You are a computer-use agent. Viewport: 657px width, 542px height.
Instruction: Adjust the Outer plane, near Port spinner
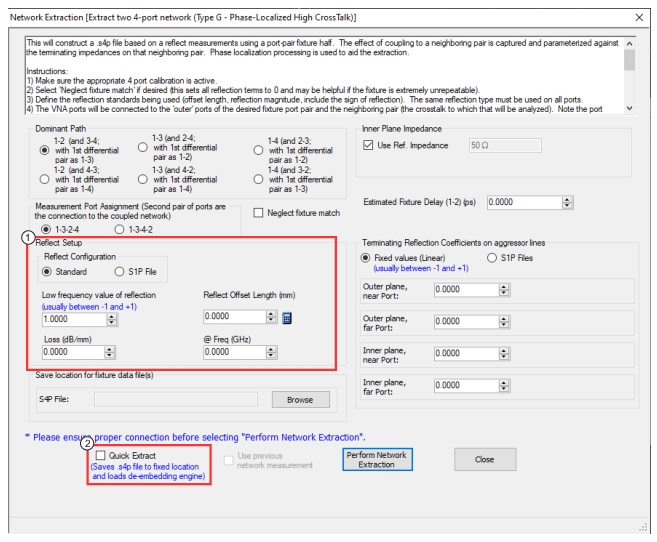coord(503,289)
